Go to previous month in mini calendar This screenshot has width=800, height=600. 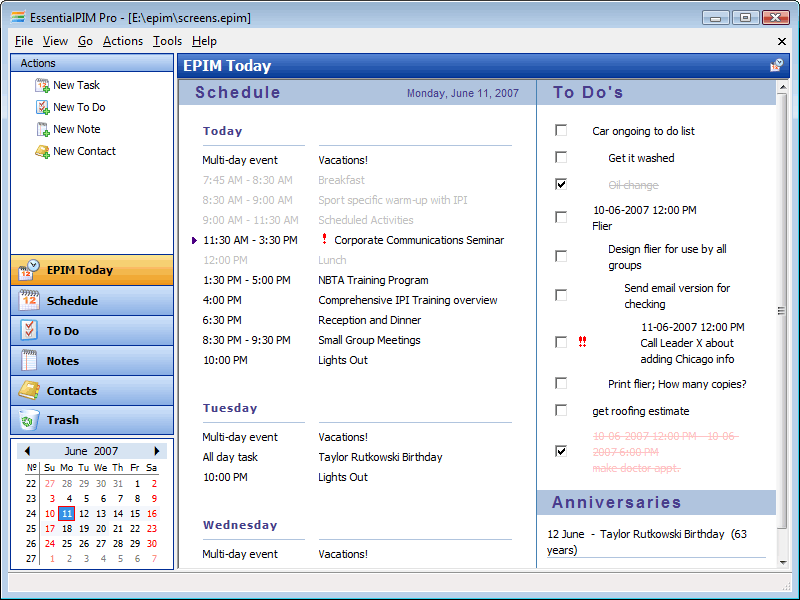point(27,451)
